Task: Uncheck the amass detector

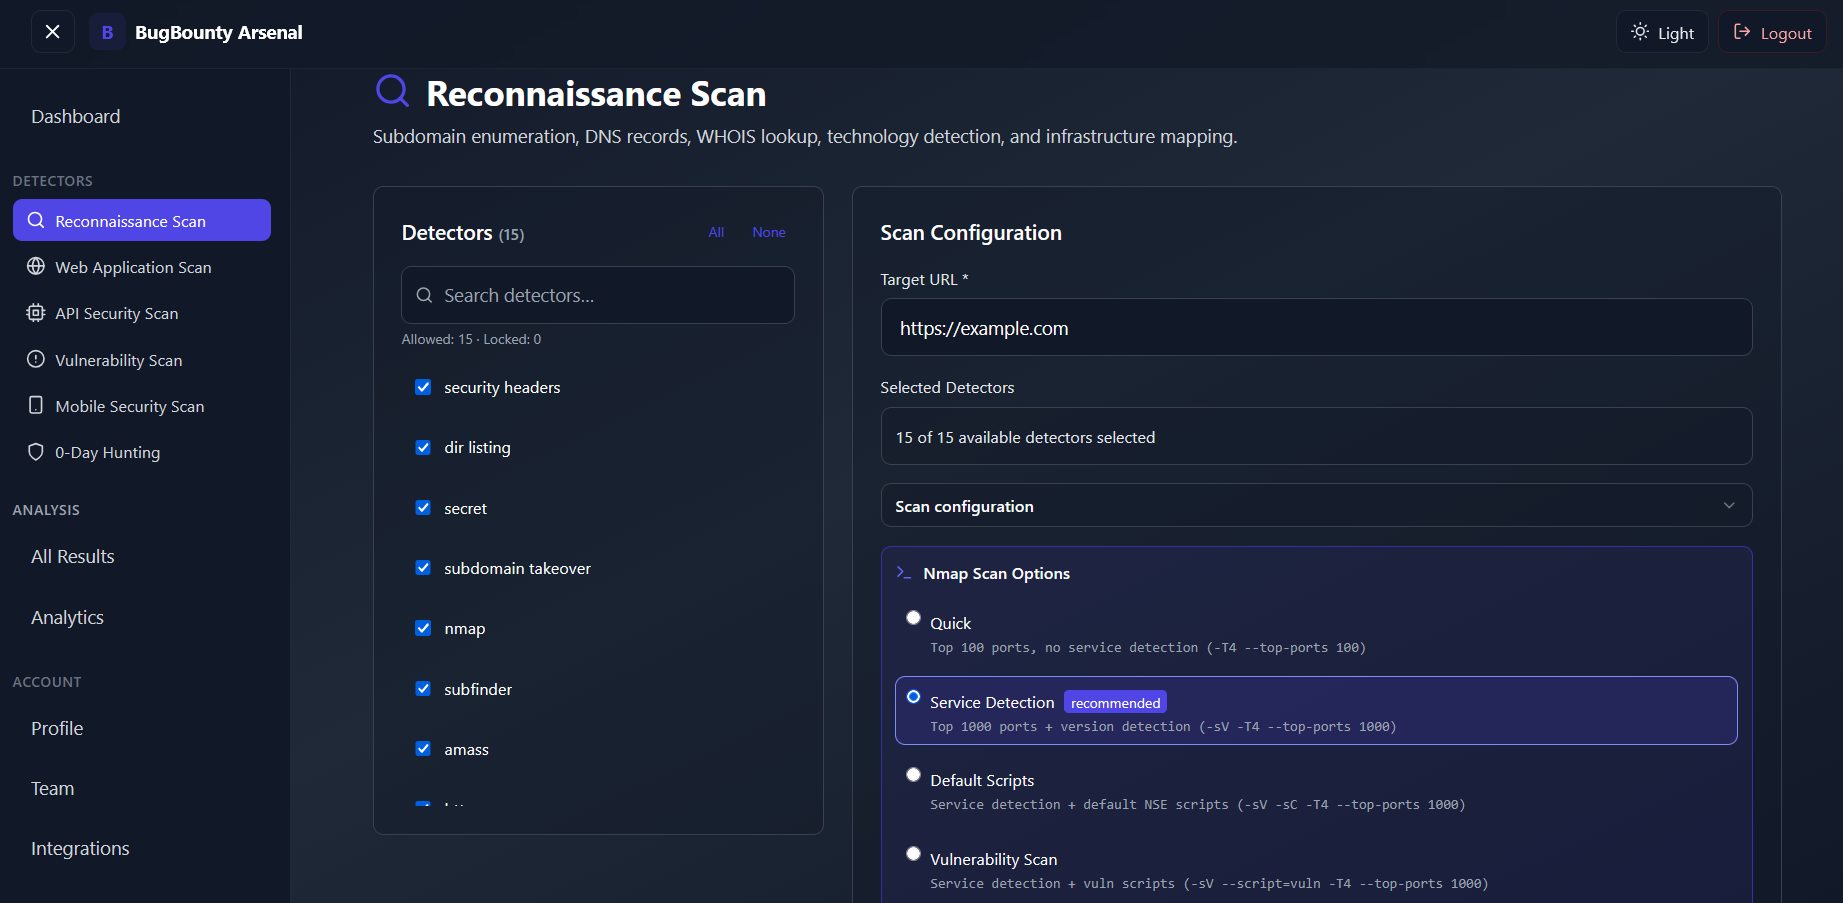Action: pyautogui.click(x=423, y=749)
